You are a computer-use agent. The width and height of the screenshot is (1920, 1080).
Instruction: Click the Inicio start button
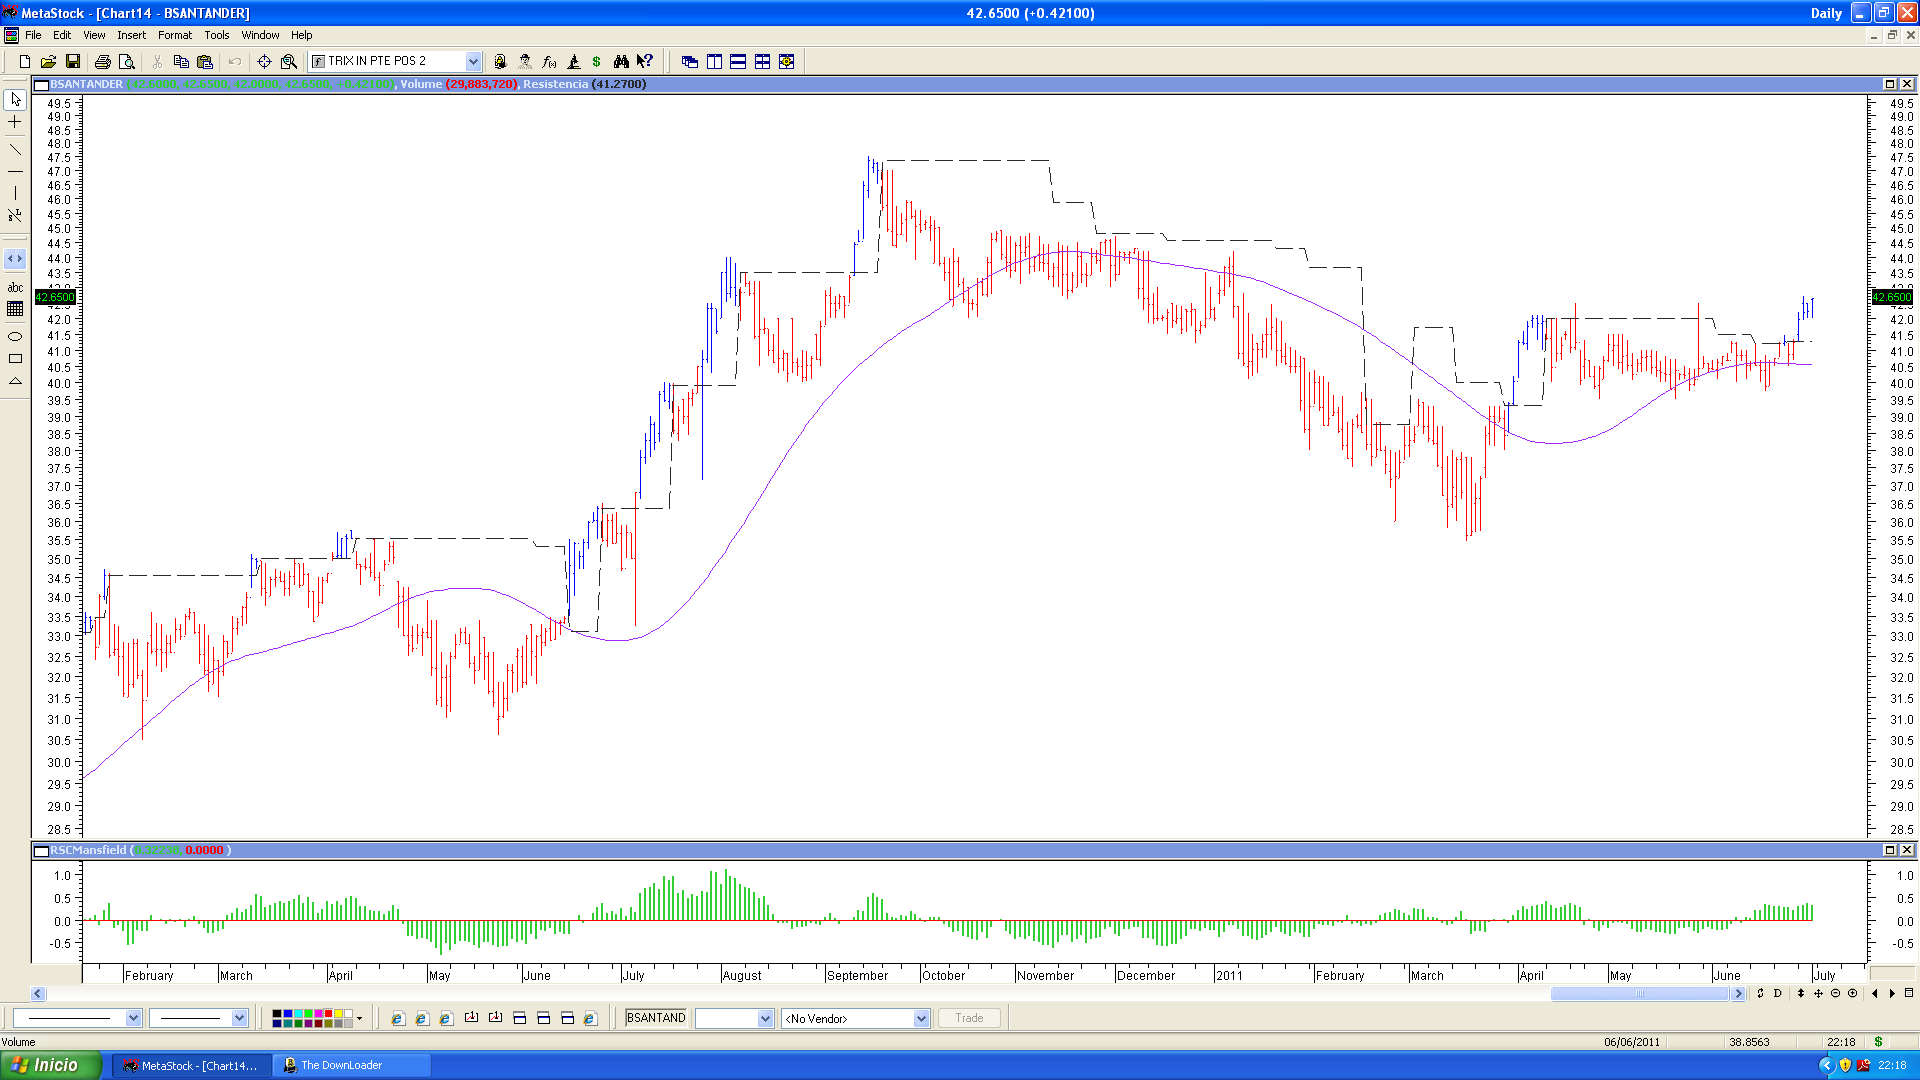tap(51, 1065)
